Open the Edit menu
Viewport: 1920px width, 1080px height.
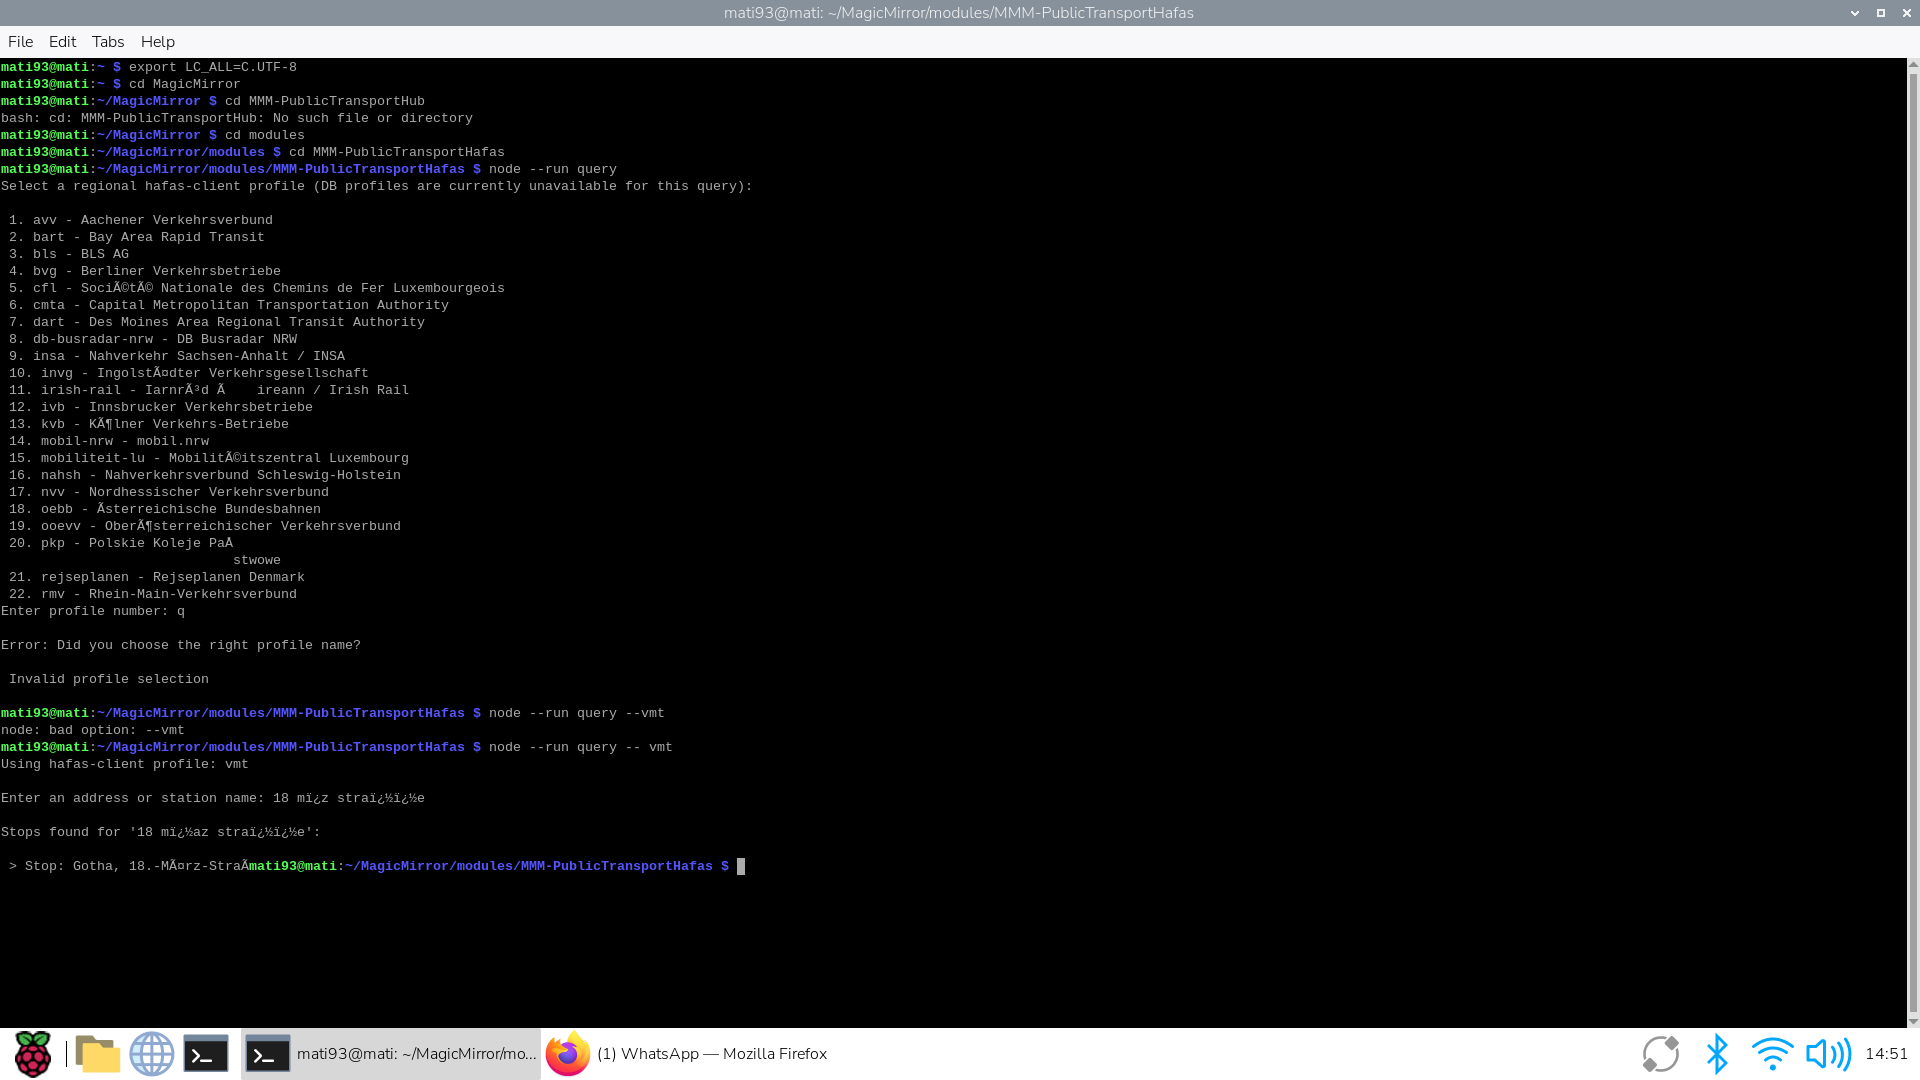pos(63,42)
